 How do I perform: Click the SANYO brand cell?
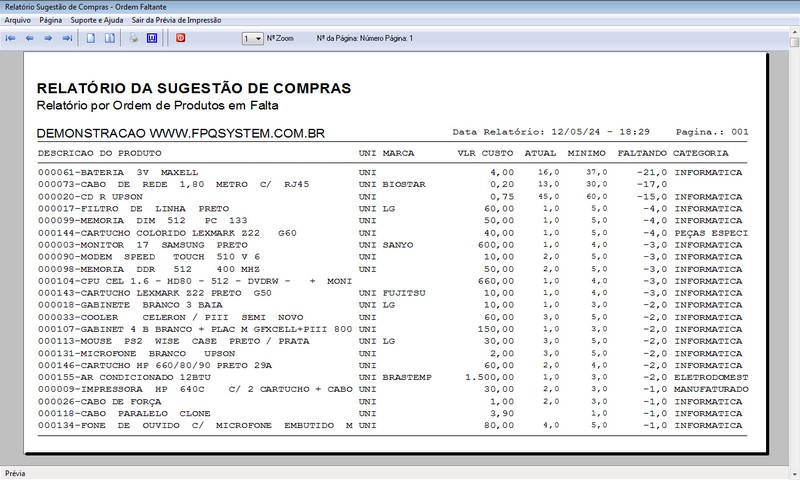(x=398, y=245)
